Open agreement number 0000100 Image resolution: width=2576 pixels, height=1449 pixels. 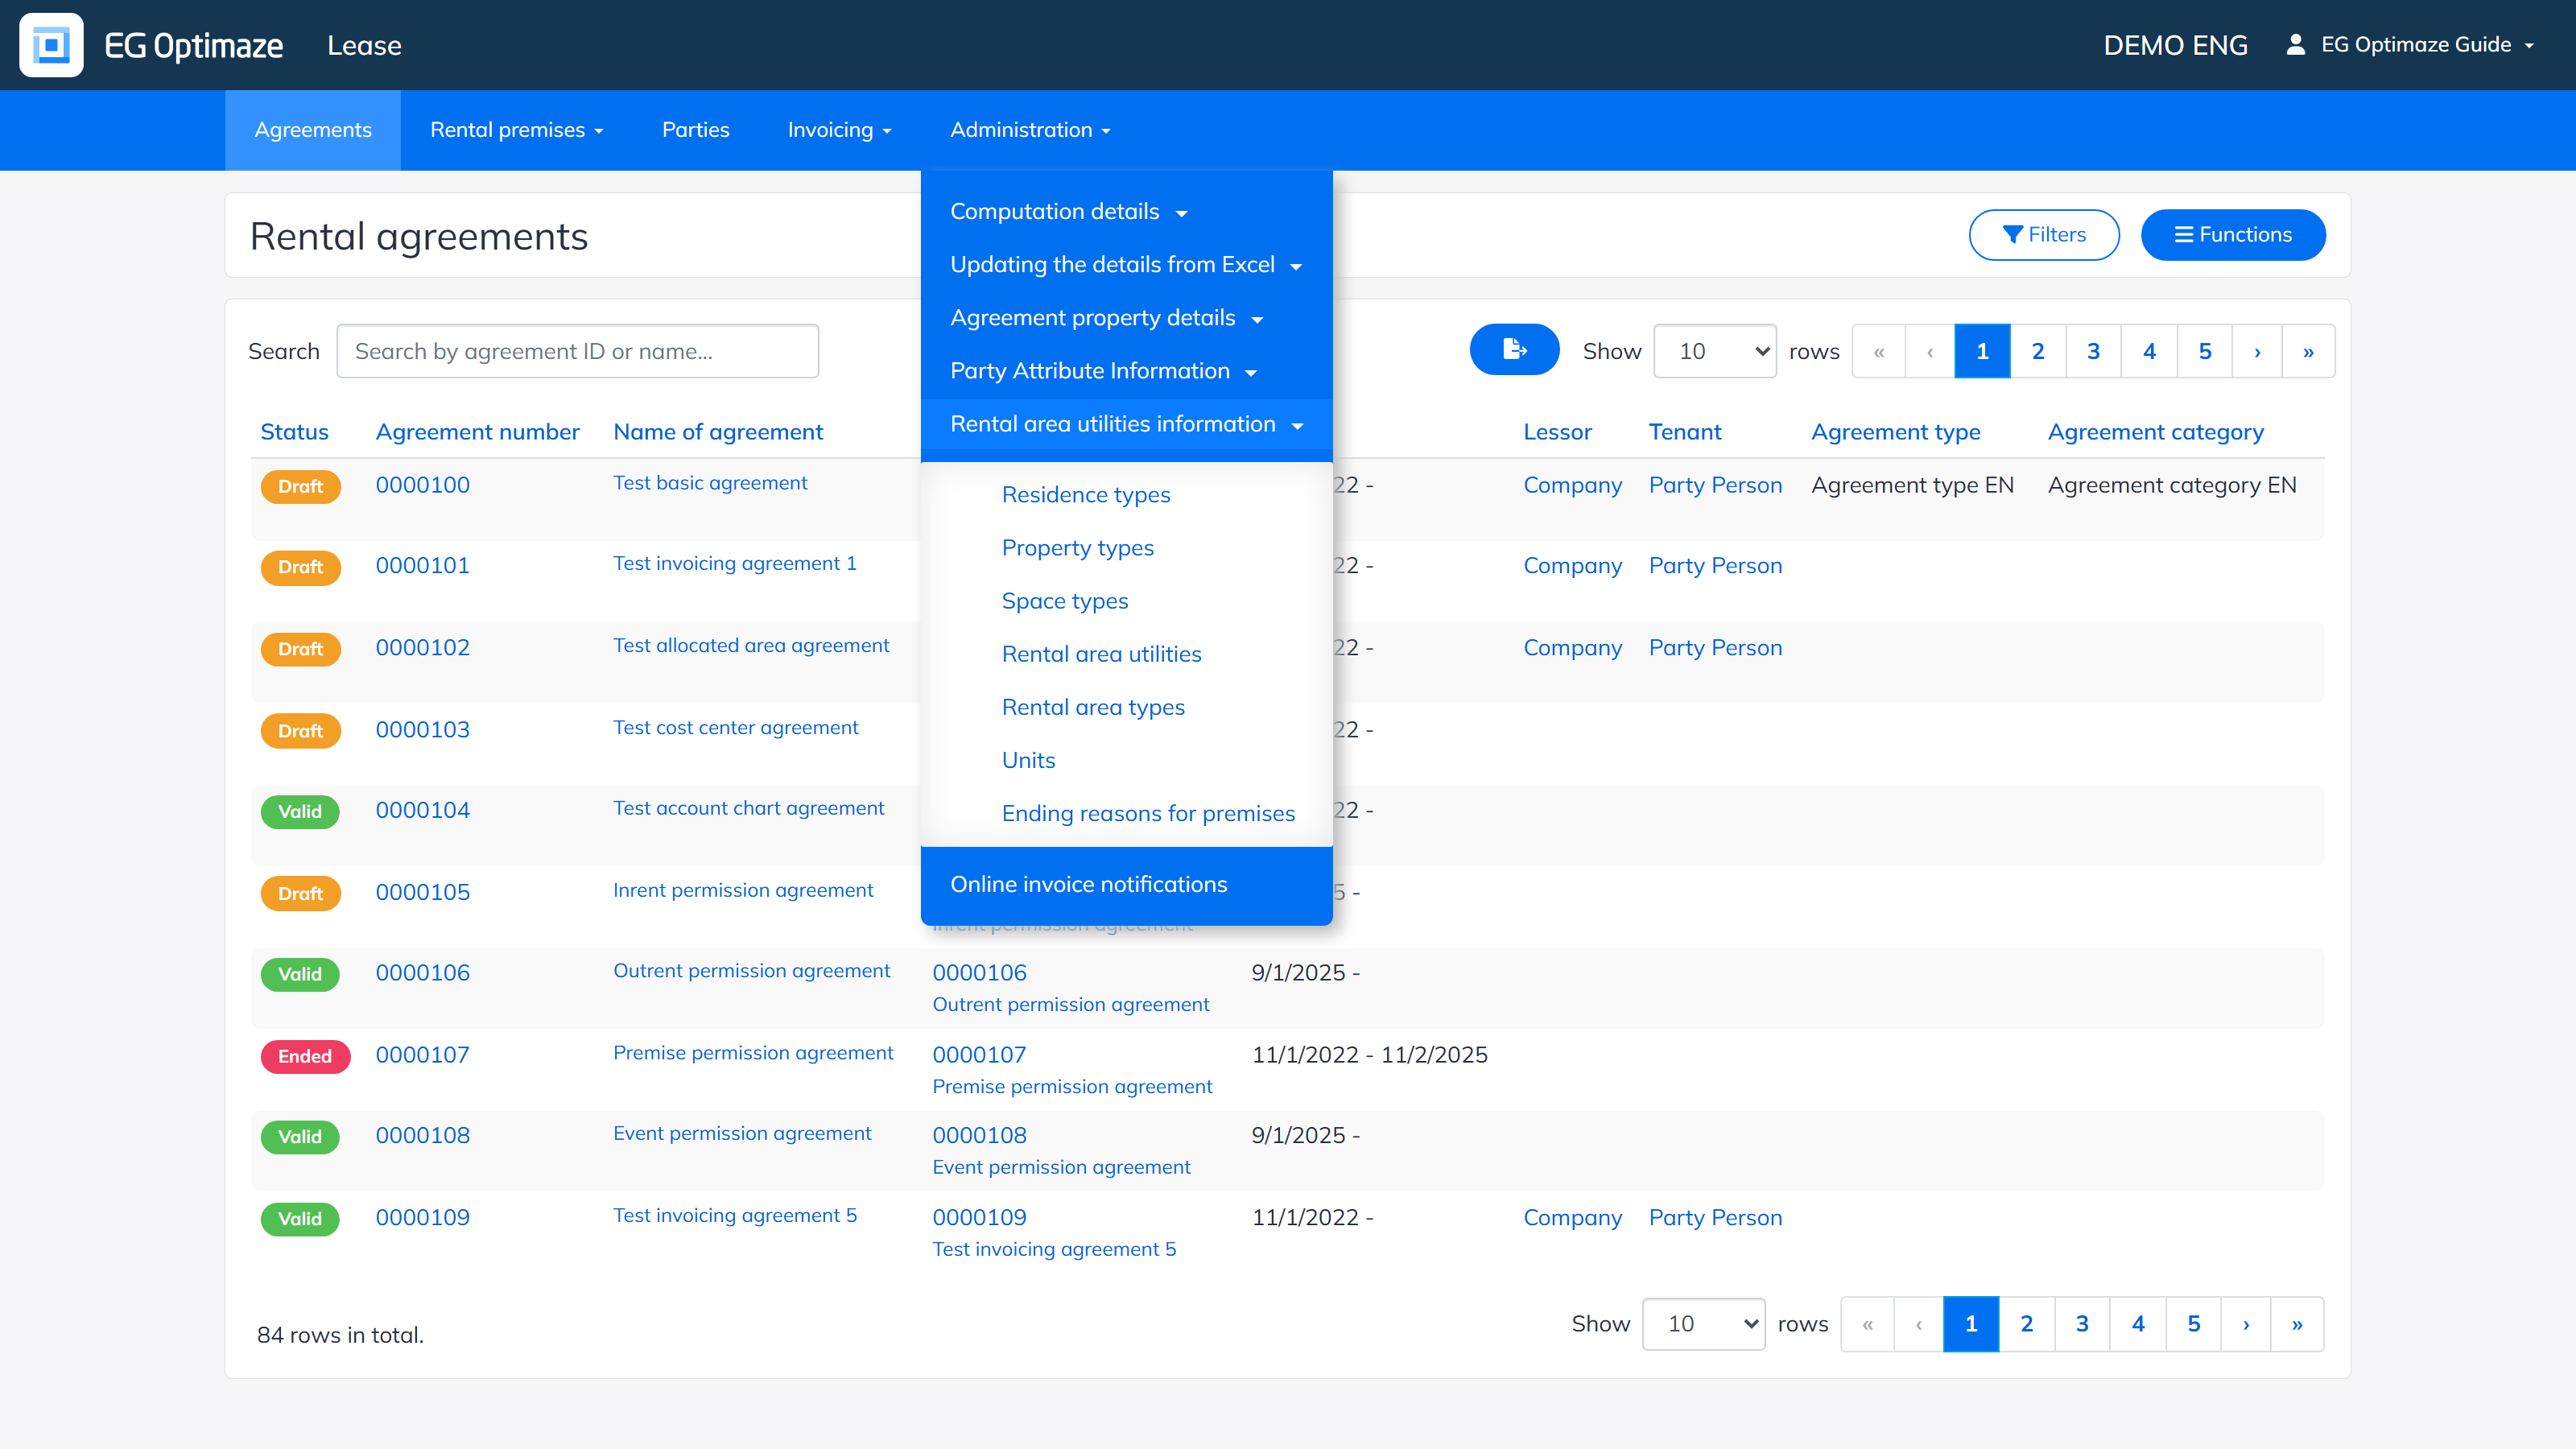tap(422, 485)
